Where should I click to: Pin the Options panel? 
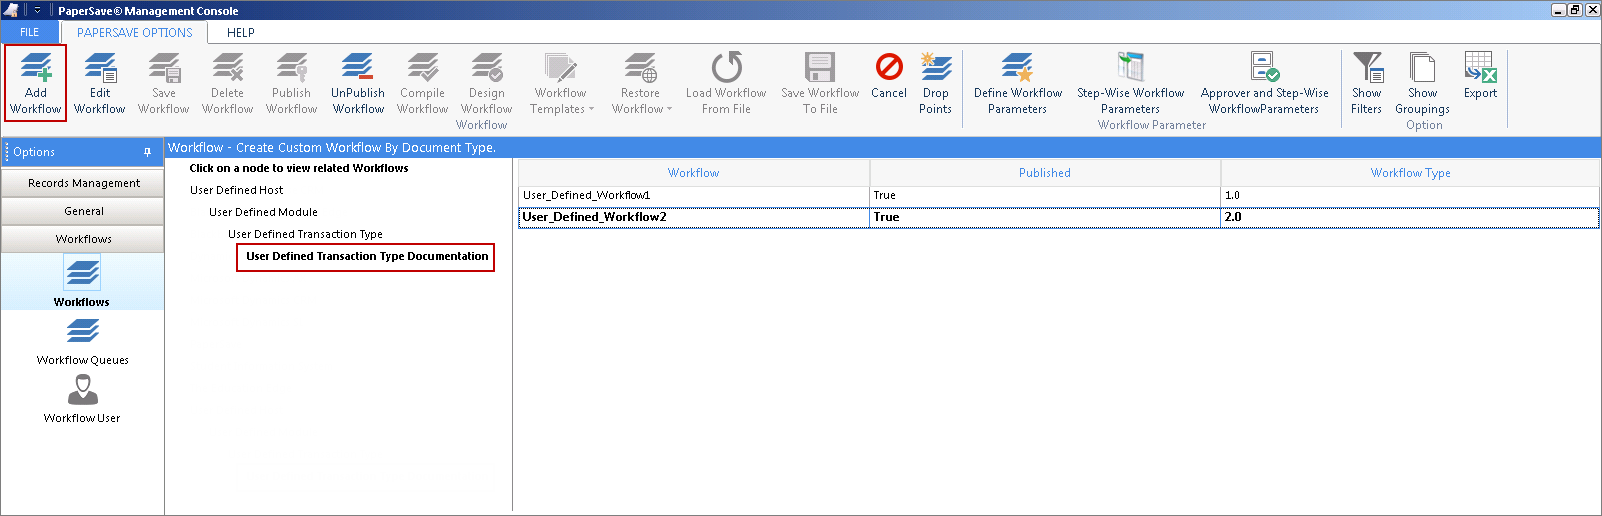147,152
